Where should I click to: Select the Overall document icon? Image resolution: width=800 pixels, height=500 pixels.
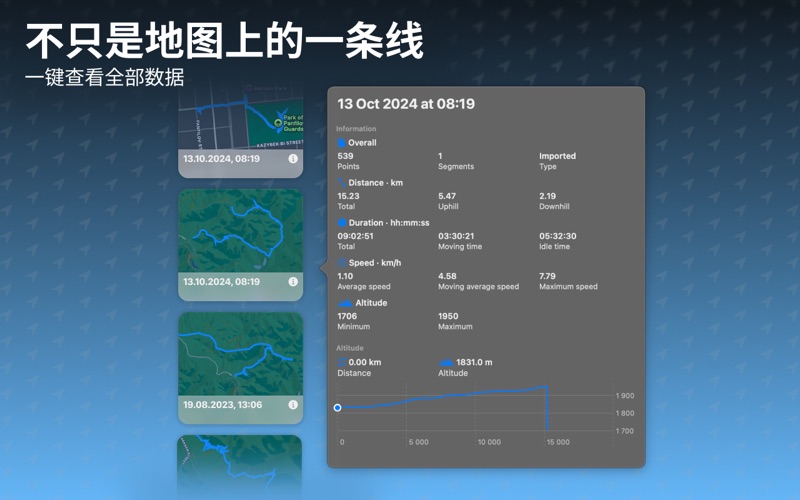[x=342, y=143]
